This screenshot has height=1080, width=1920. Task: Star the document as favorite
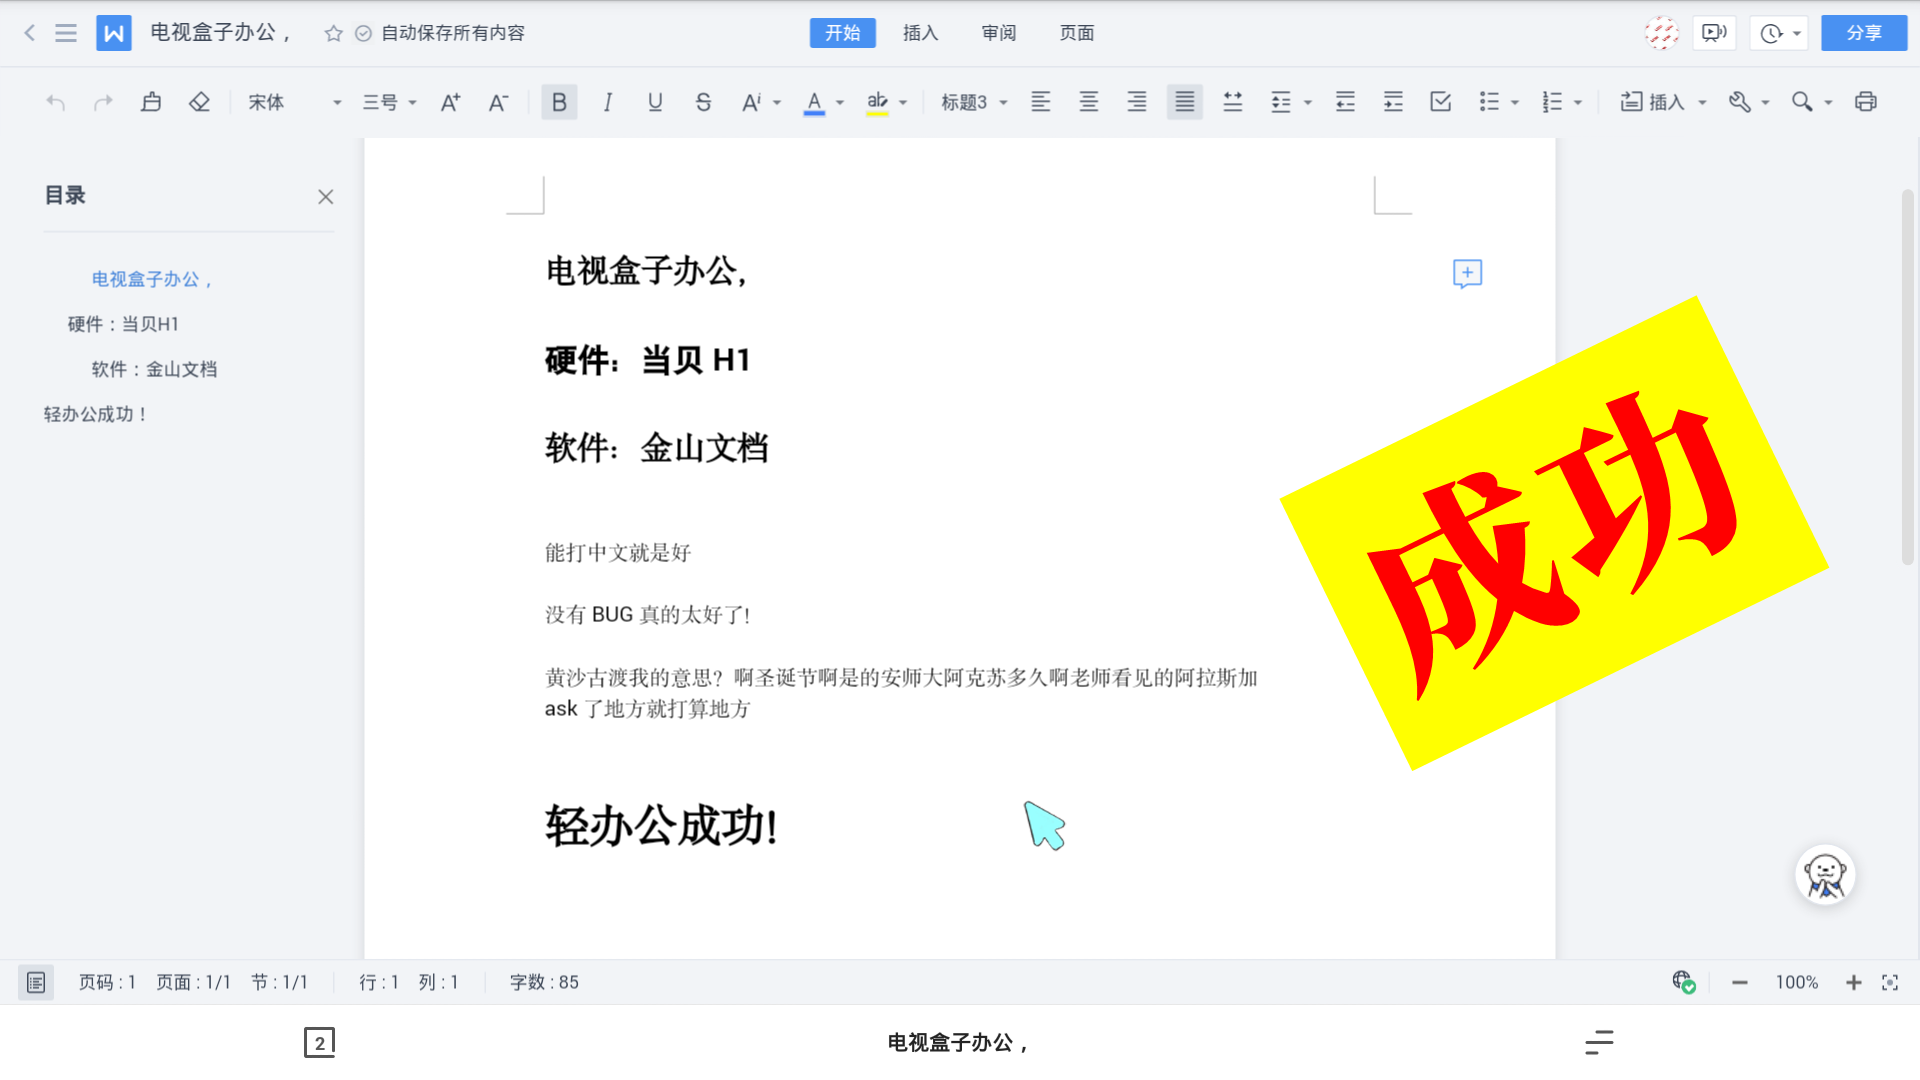pyautogui.click(x=334, y=33)
